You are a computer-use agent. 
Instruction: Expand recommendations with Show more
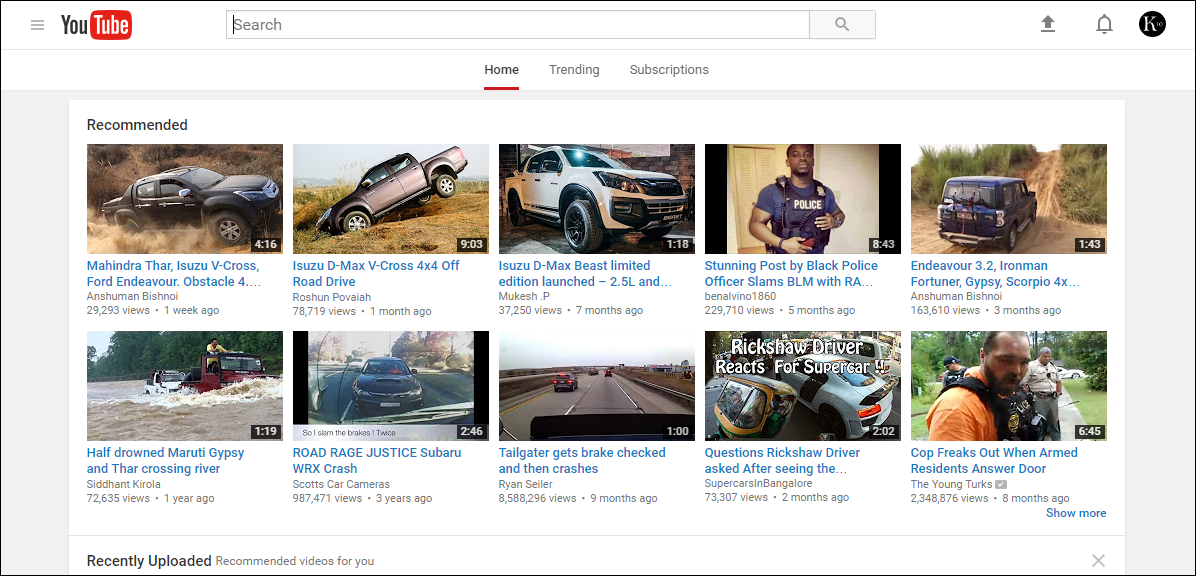1075,513
